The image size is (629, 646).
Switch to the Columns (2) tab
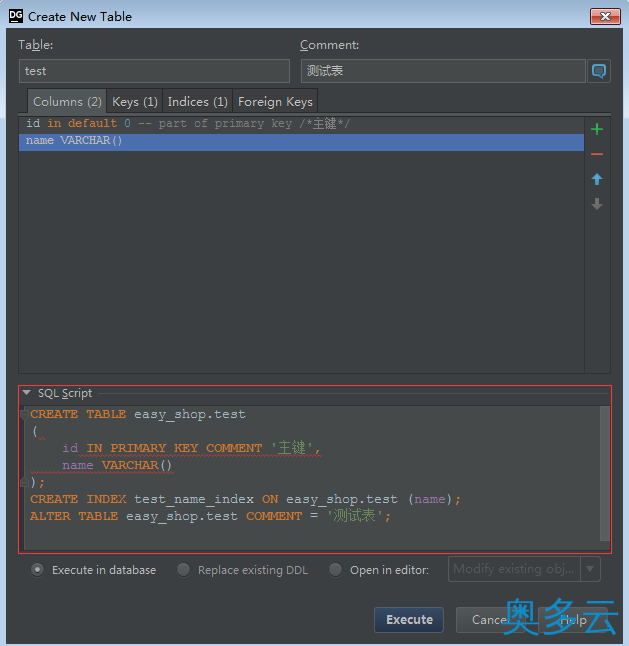click(x=67, y=101)
